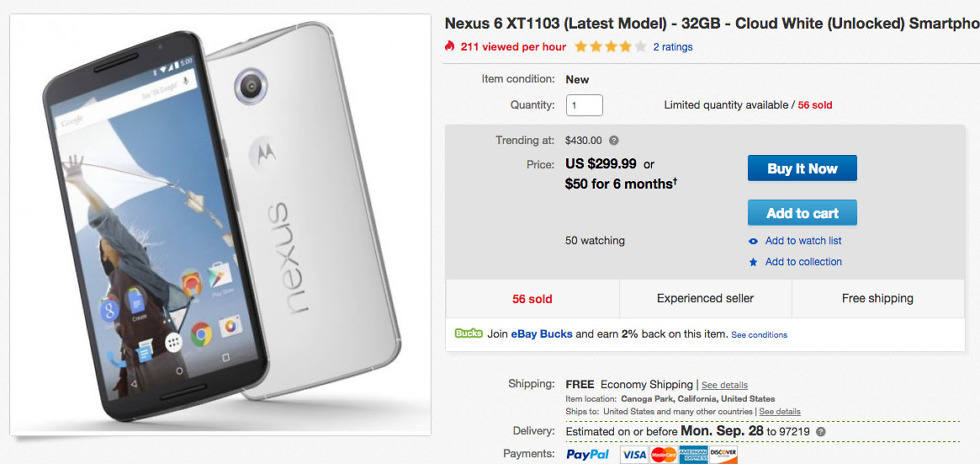Screen dimensions: 980x464
Task: Click the American Express card icon
Action: [x=693, y=455]
